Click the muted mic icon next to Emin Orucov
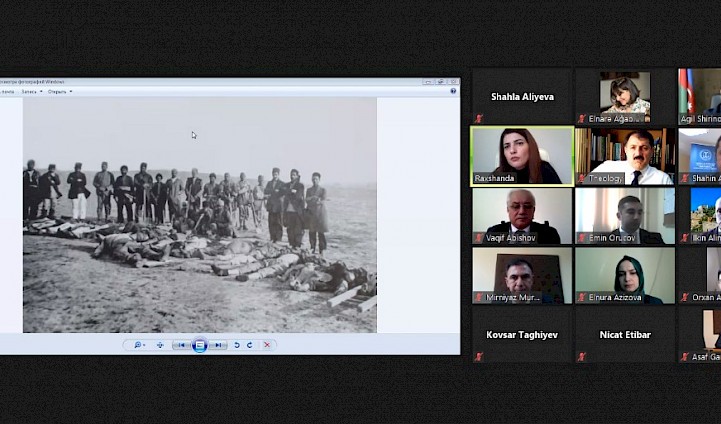 click(582, 238)
